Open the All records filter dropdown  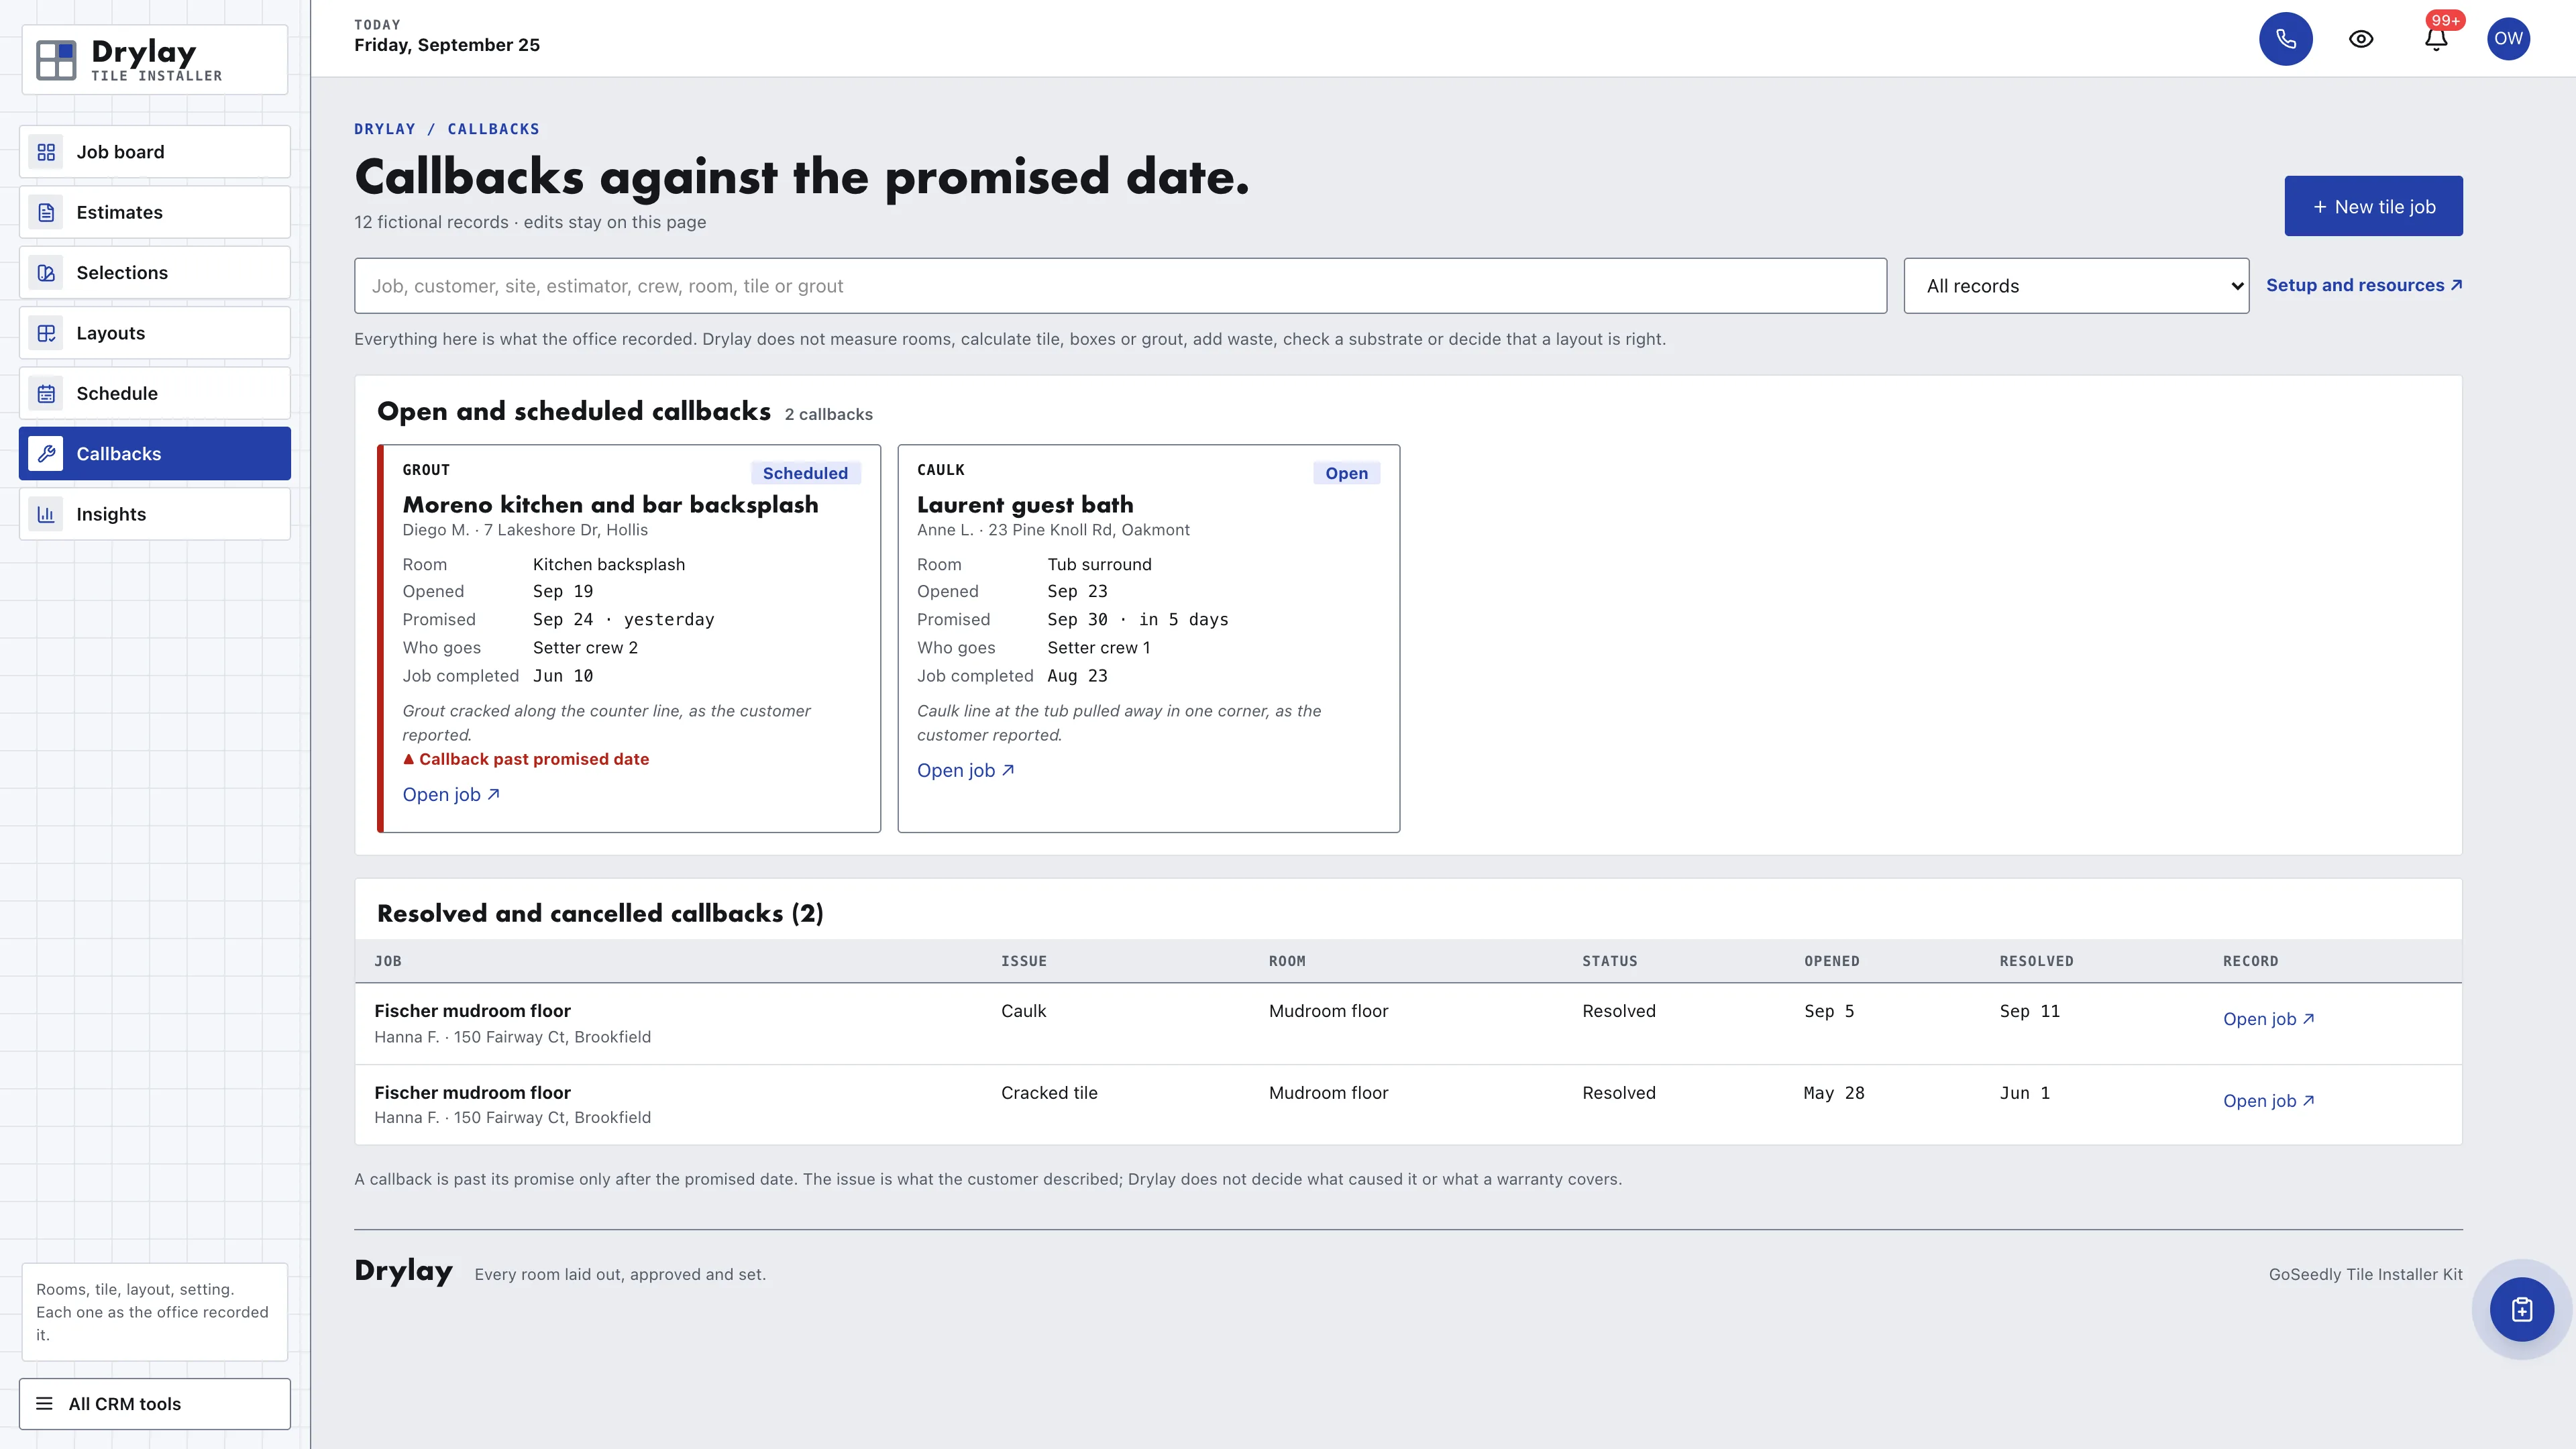click(2076, 286)
